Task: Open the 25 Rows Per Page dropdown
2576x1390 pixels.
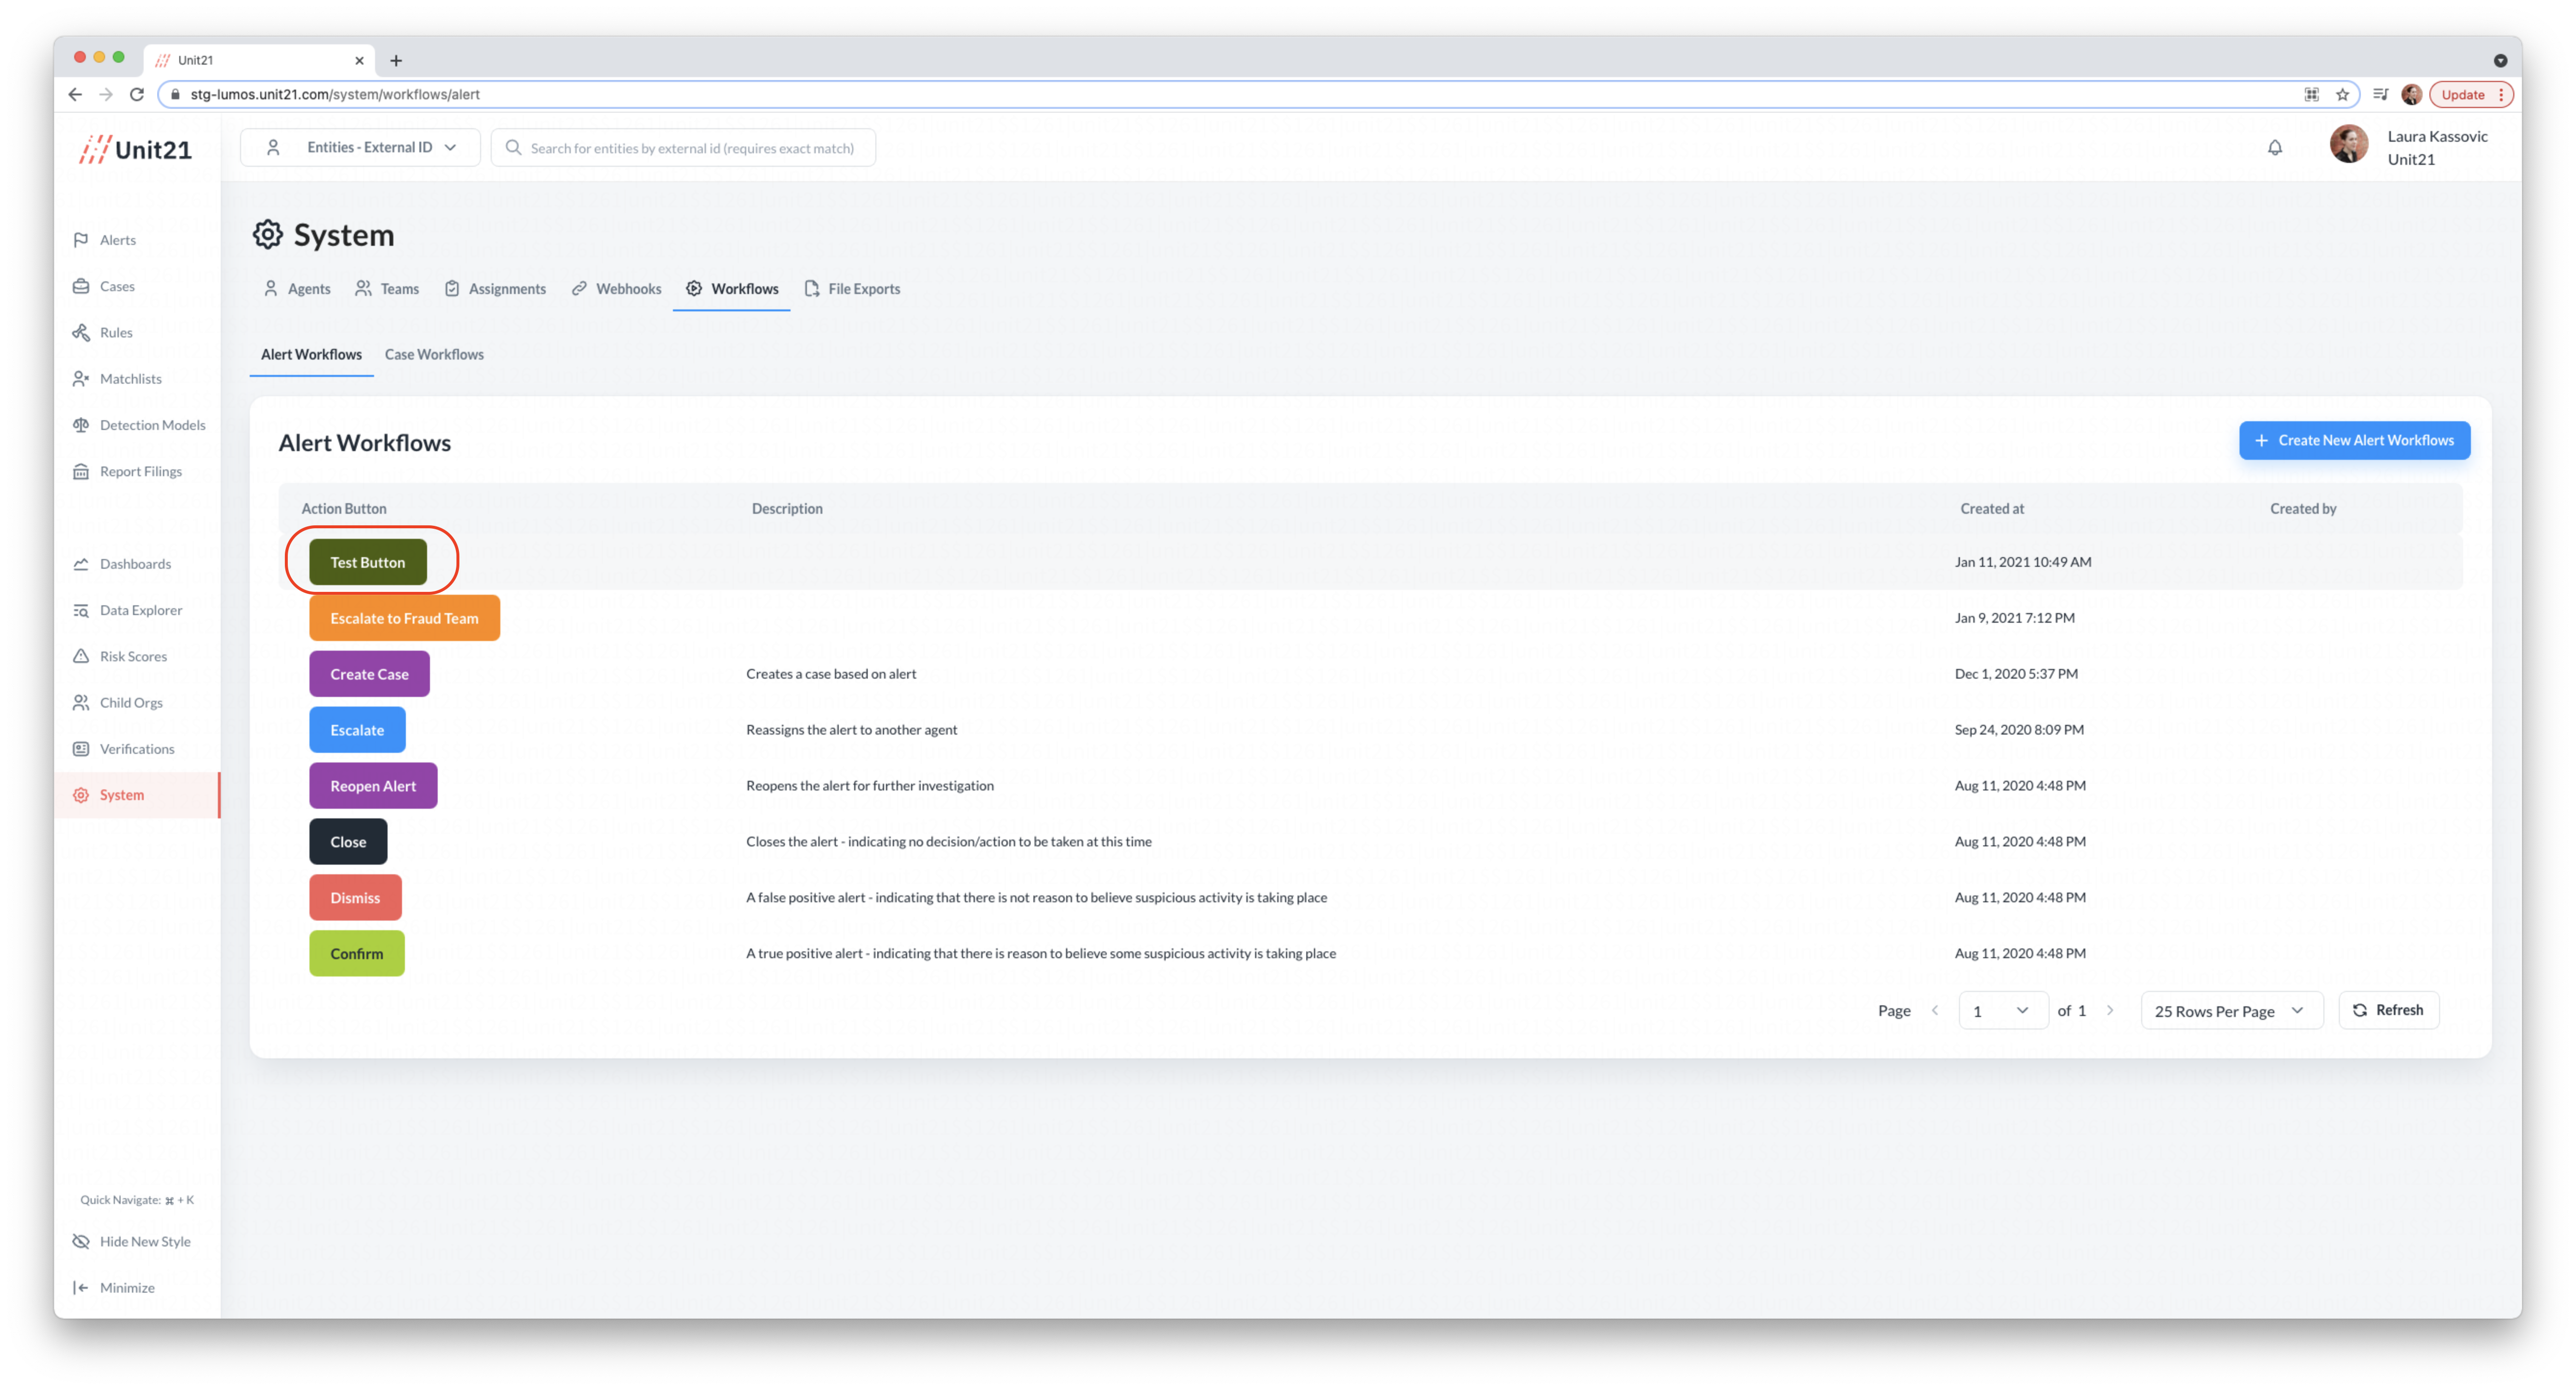Action: [x=2230, y=1010]
